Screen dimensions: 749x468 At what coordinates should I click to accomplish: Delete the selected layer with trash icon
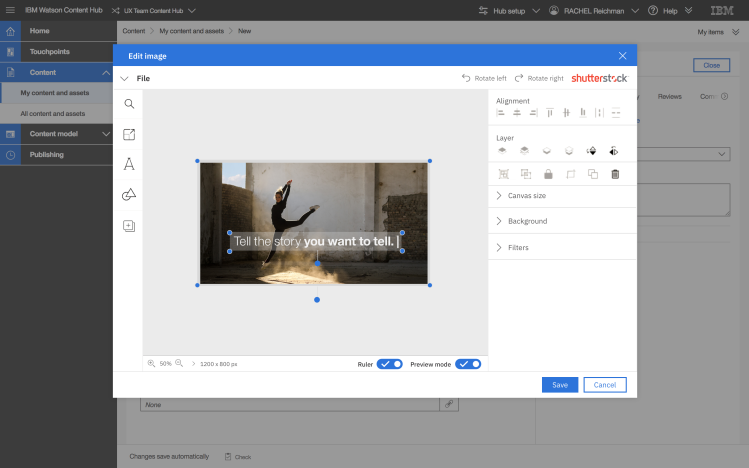[x=615, y=174]
